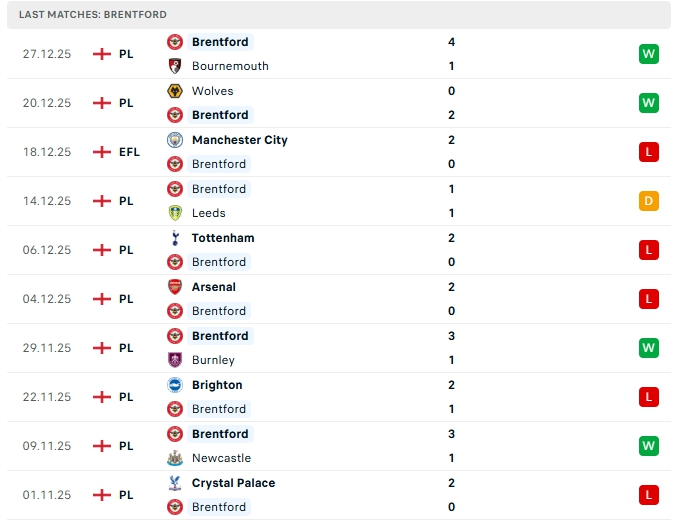Click the Wolves club crest icon

pos(175,91)
